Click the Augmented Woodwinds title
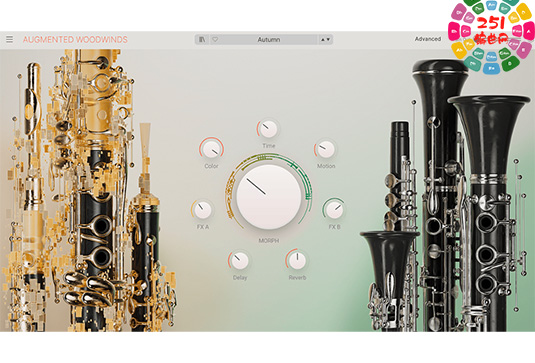This screenshot has height=363, width=535. click(x=75, y=40)
